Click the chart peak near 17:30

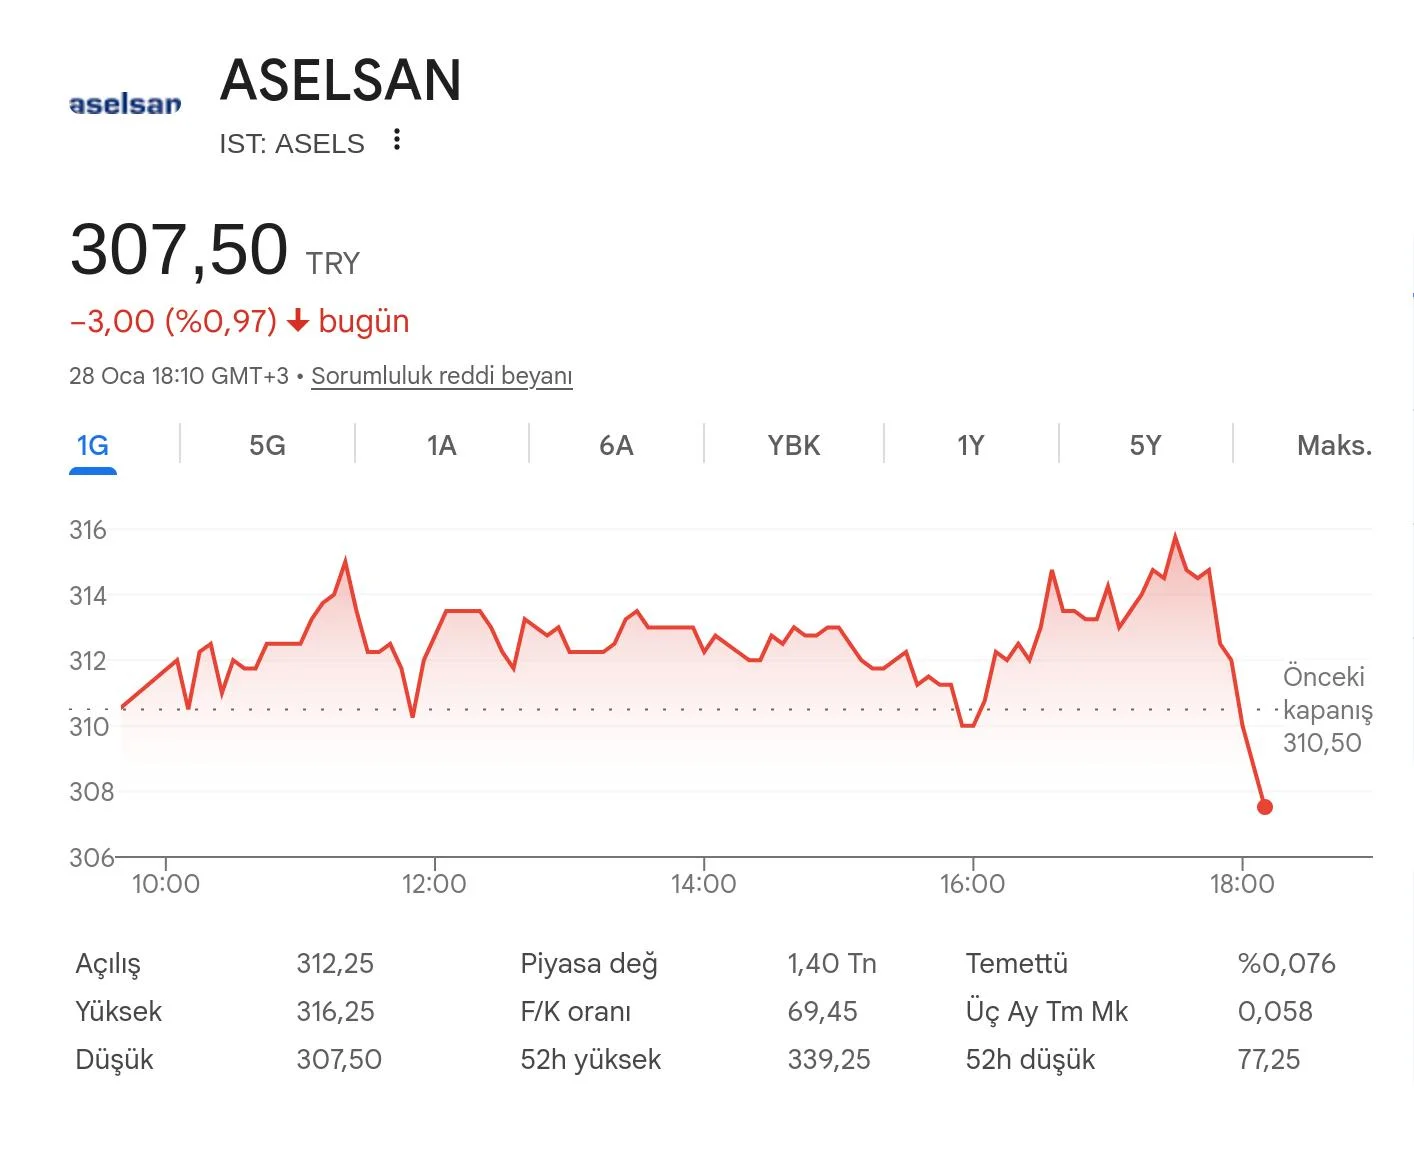pos(1175,536)
